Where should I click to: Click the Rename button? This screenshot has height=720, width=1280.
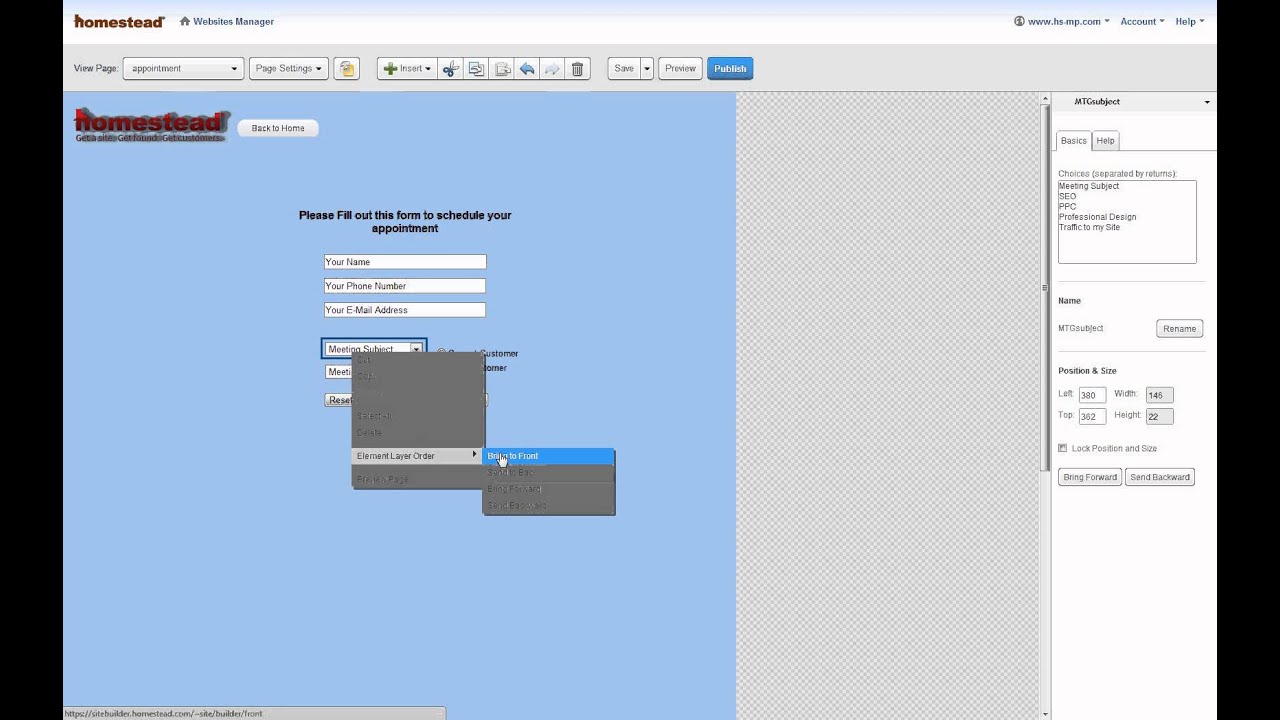point(1179,329)
